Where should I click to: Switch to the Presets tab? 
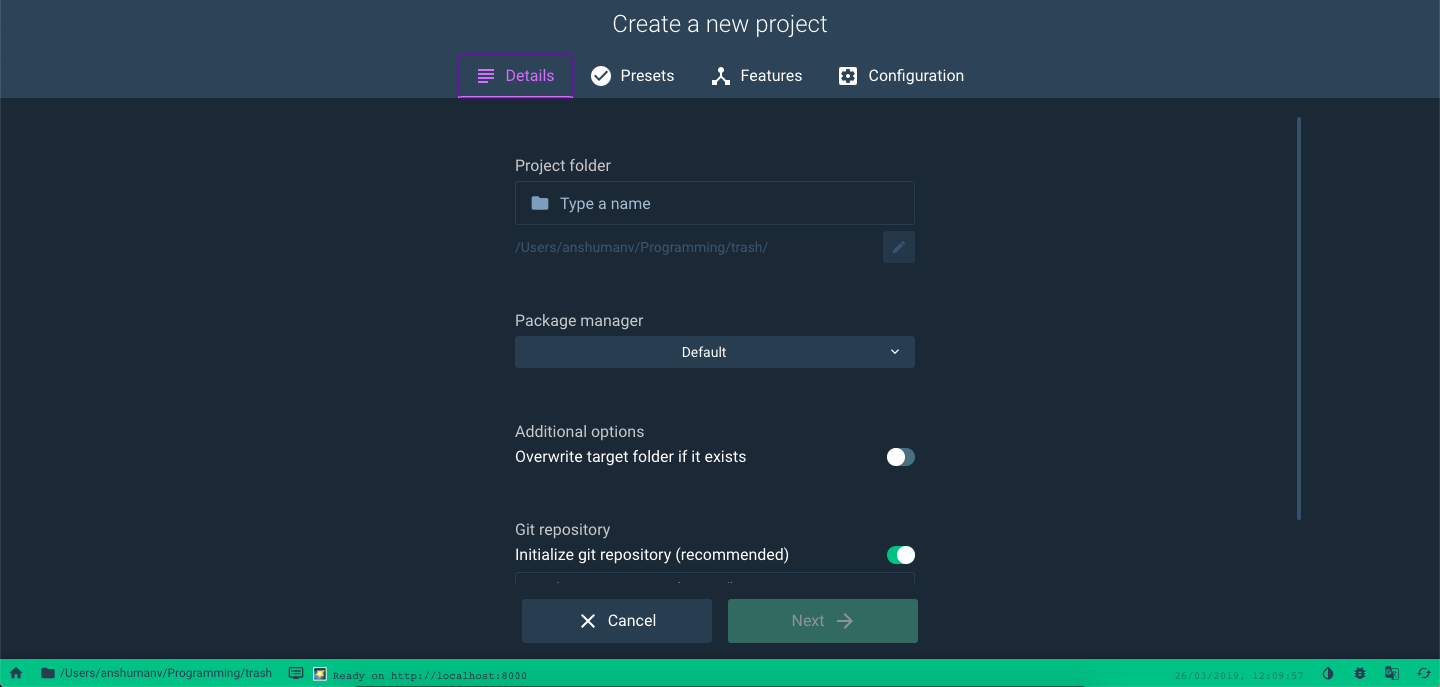pyautogui.click(x=632, y=75)
